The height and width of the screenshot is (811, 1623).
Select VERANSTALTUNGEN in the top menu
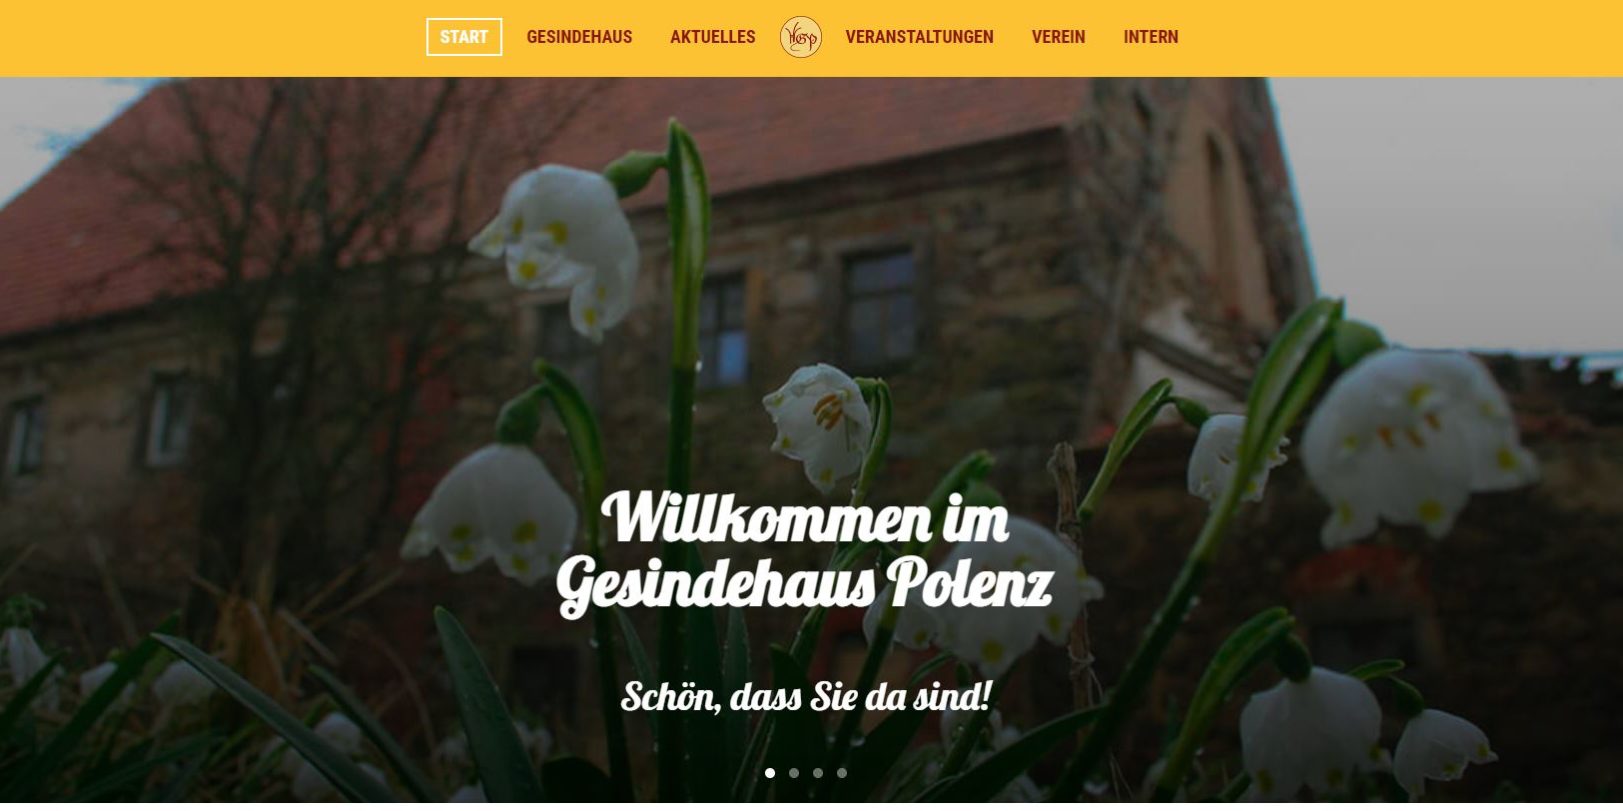919,37
